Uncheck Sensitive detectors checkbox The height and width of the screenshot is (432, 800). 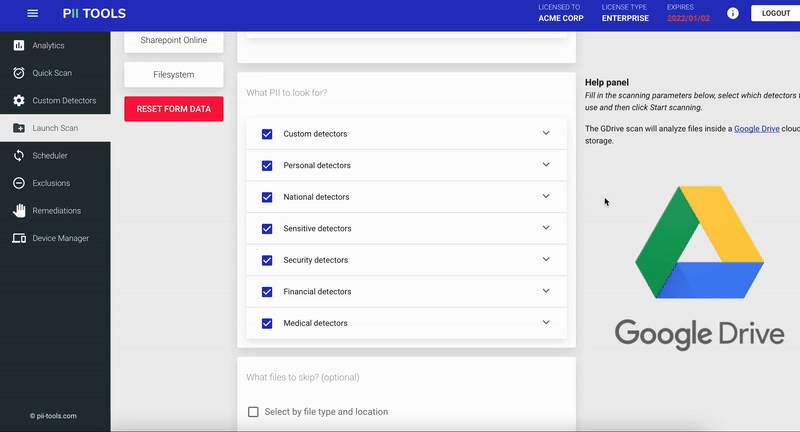click(267, 229)
